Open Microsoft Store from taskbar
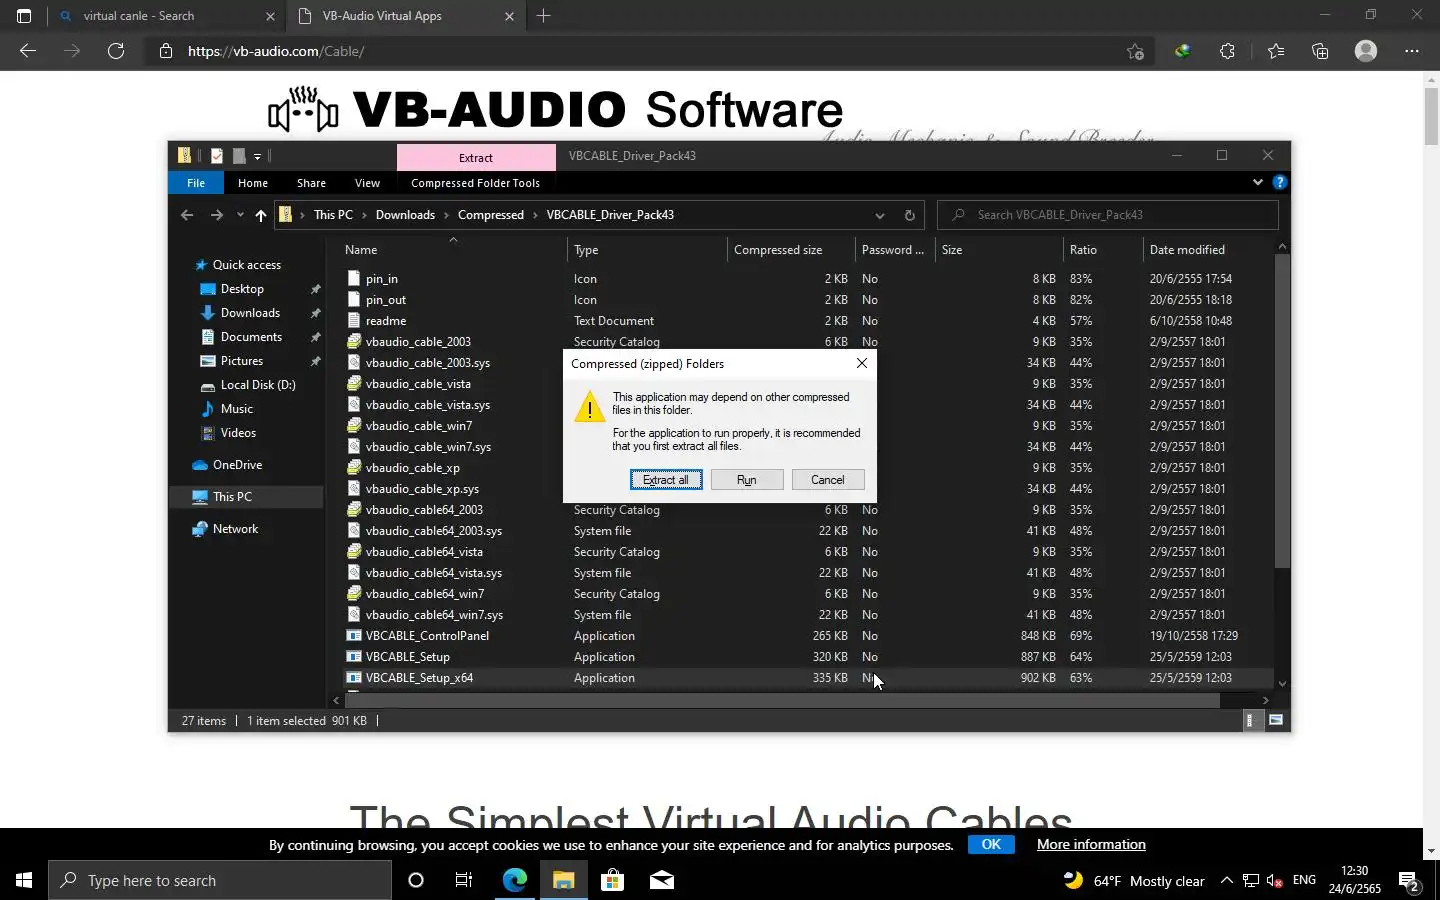 [x=612, y=880]
